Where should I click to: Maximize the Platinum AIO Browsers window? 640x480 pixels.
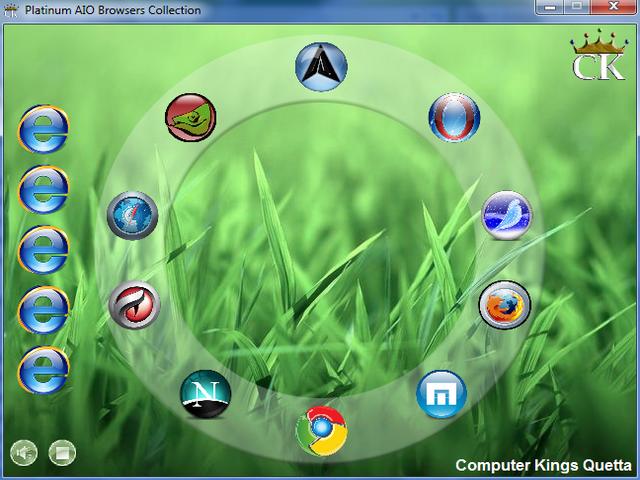point(577,7)
